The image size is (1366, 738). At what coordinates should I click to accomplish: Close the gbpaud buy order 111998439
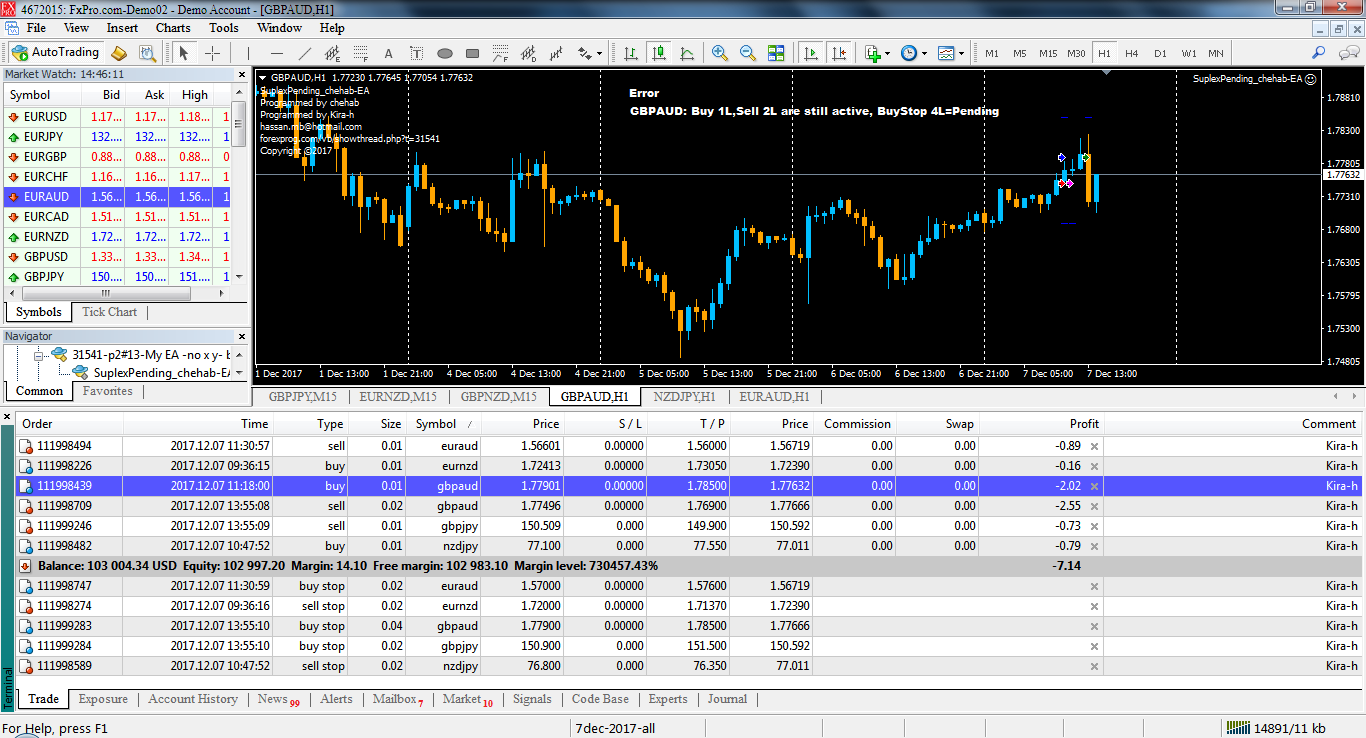click(1094, 486)
